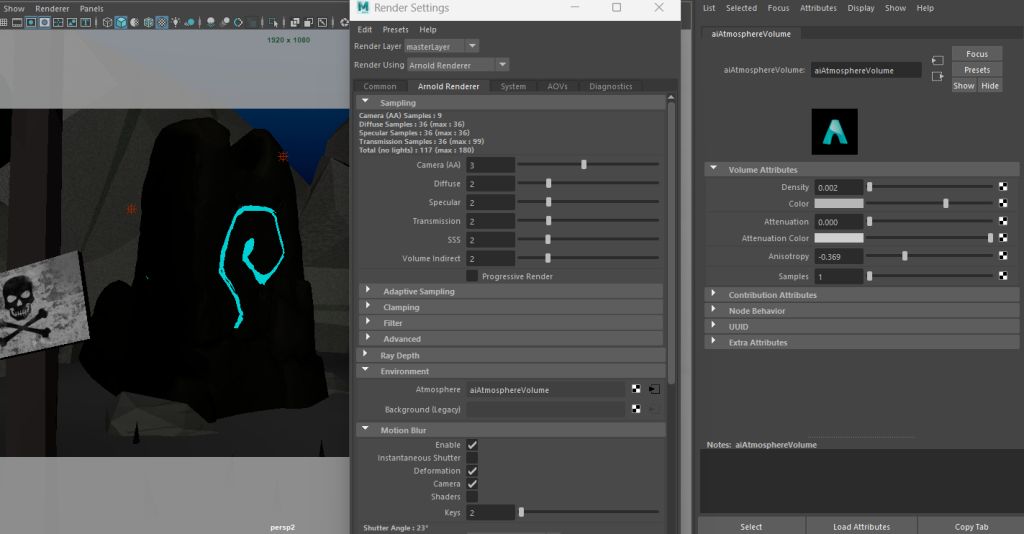
Task: Switch to the Diagnostics tab
Action: click(611, 86)
